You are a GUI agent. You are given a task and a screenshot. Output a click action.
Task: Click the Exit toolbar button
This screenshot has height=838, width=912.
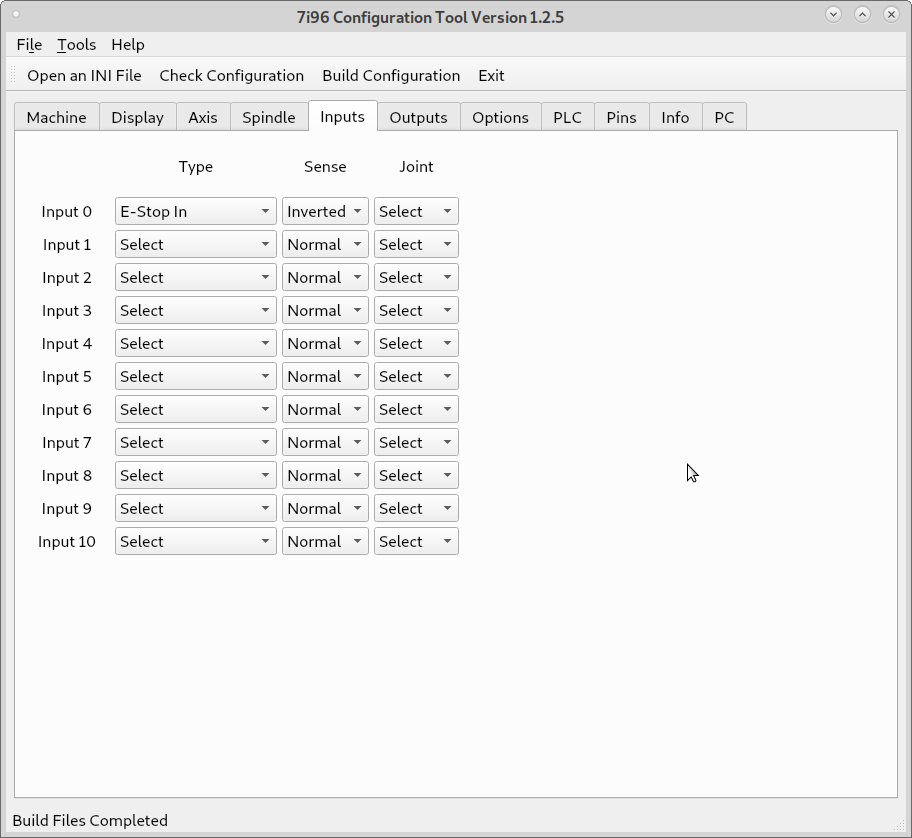[491, 76]
